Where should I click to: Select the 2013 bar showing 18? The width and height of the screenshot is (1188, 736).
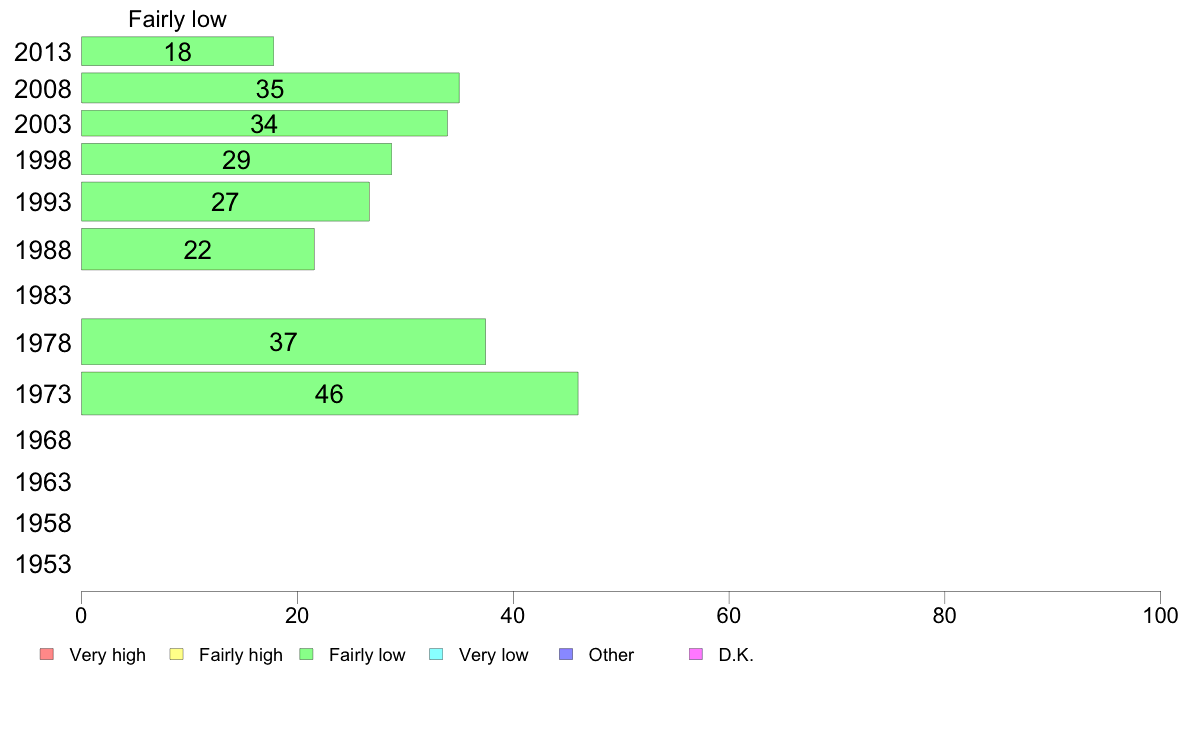click(177, 51)
